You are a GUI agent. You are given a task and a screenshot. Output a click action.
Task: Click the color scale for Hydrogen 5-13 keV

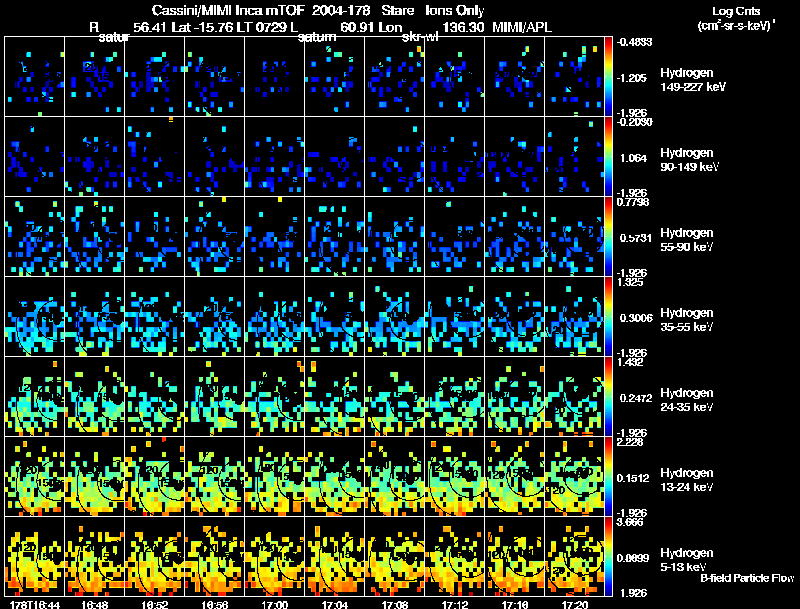tap(608, 556)
